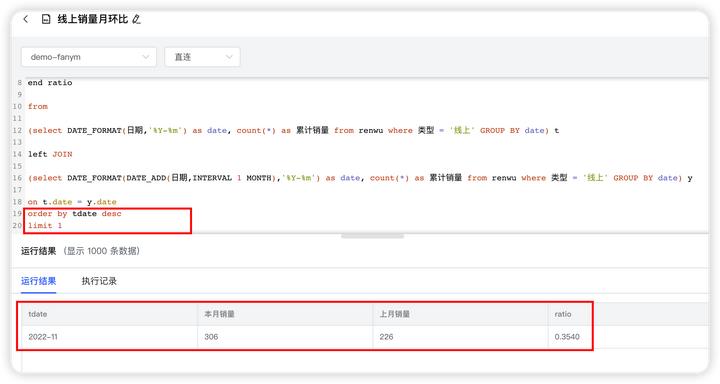Select the cell value 2022-11

[43, 337]
